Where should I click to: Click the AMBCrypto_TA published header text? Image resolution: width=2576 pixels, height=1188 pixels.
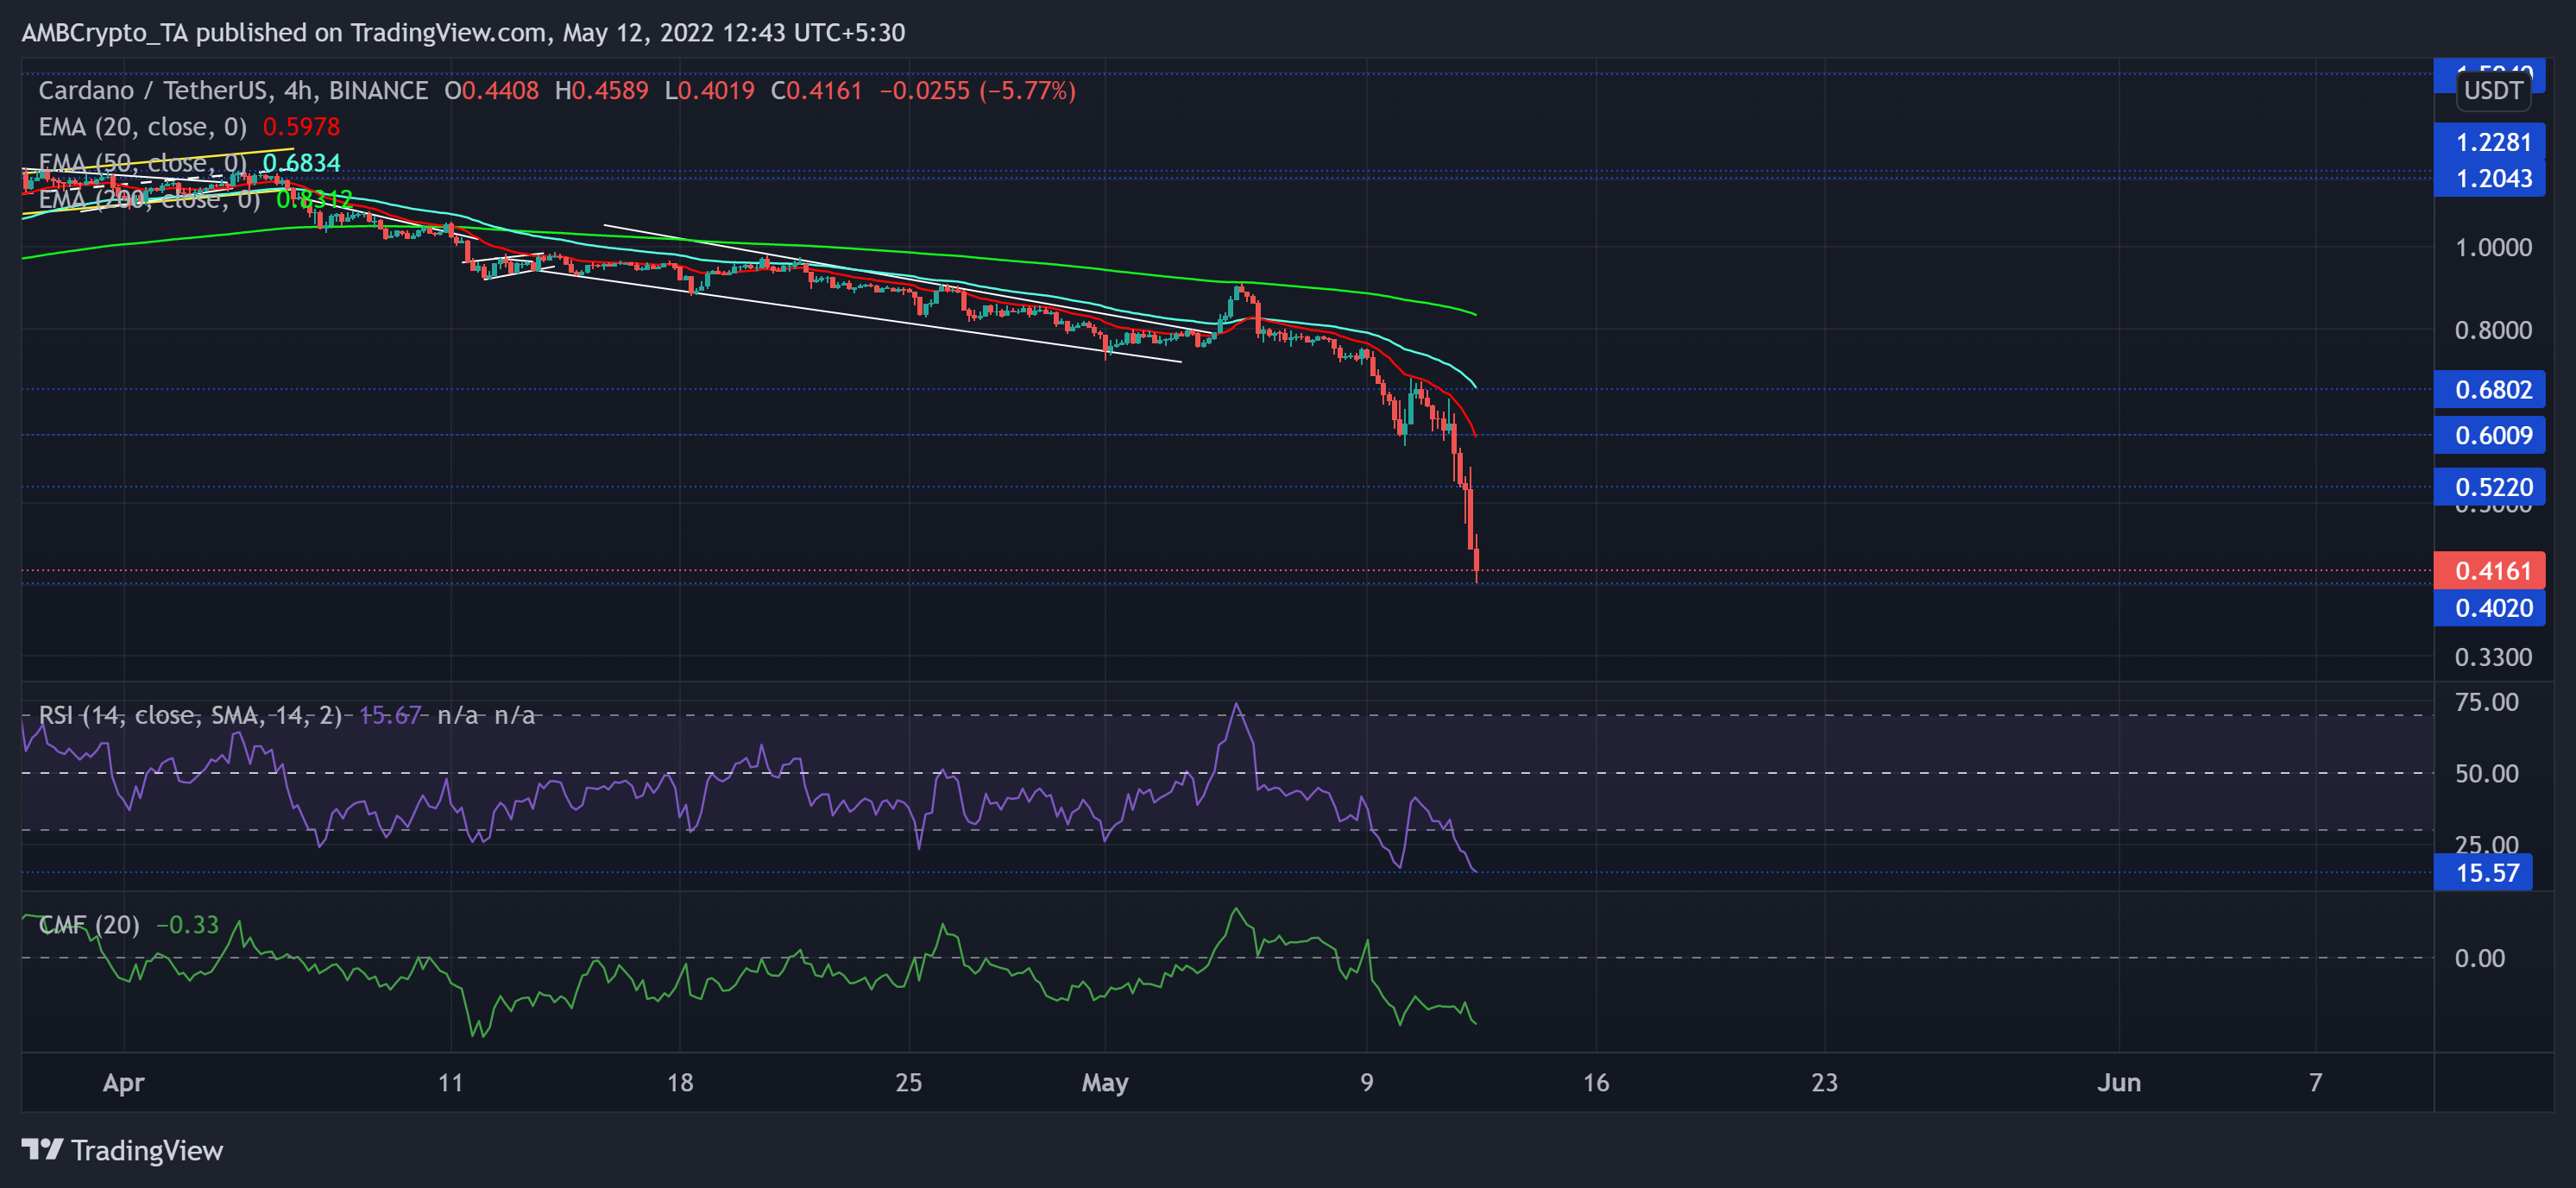463,33
